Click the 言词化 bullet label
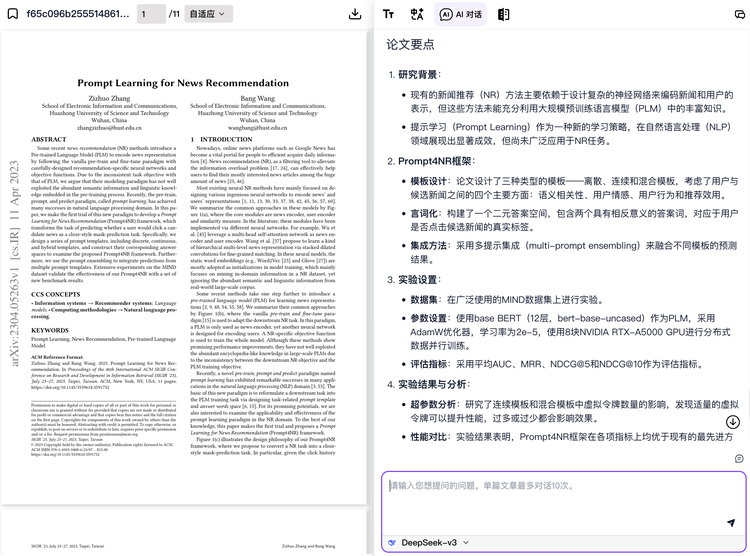Image resolution: width=750 pixels, height=556 pixels. tap(424, 213)
